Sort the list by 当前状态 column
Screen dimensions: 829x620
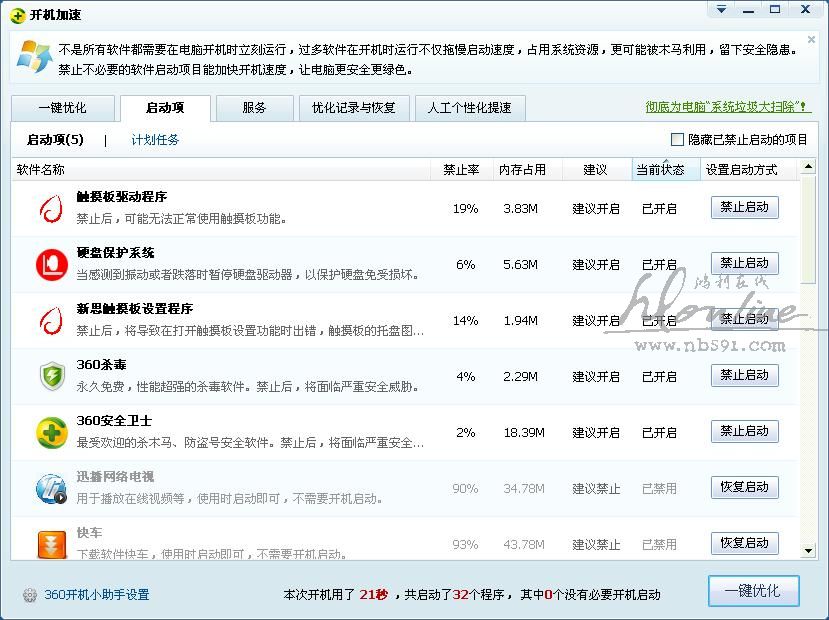(660, 170)
